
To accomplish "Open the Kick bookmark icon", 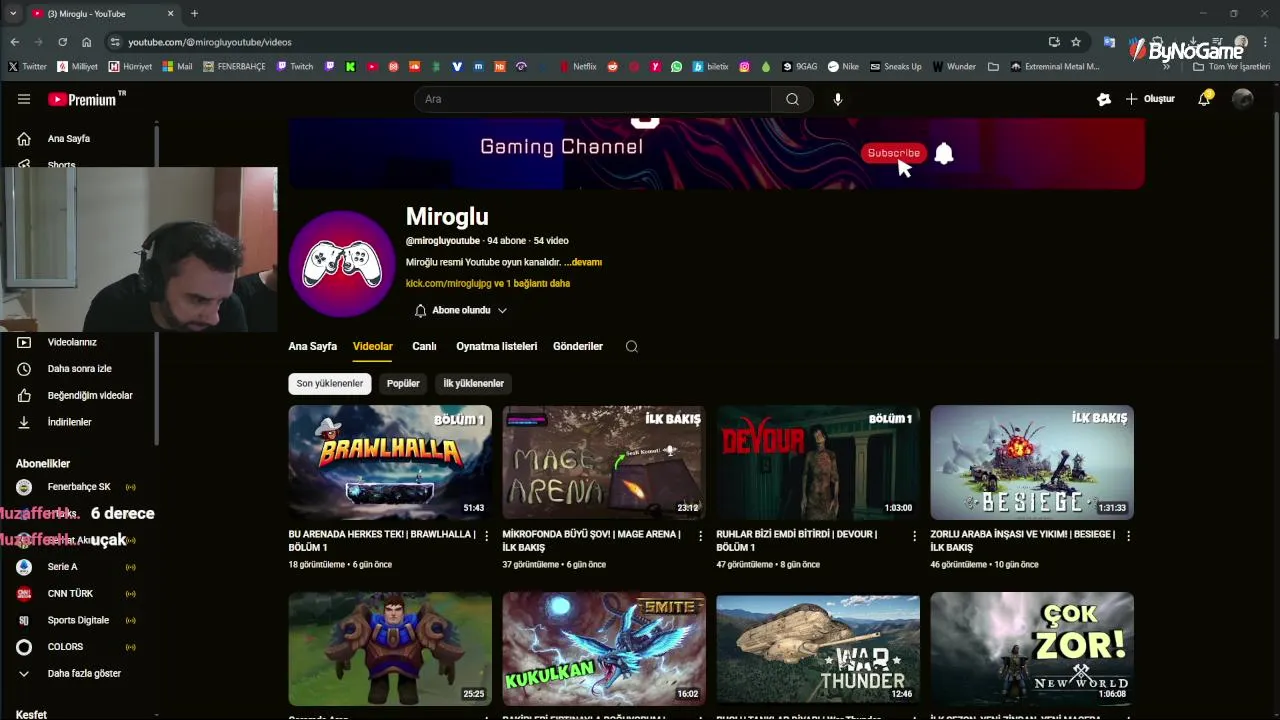I will tap(350, 67).
